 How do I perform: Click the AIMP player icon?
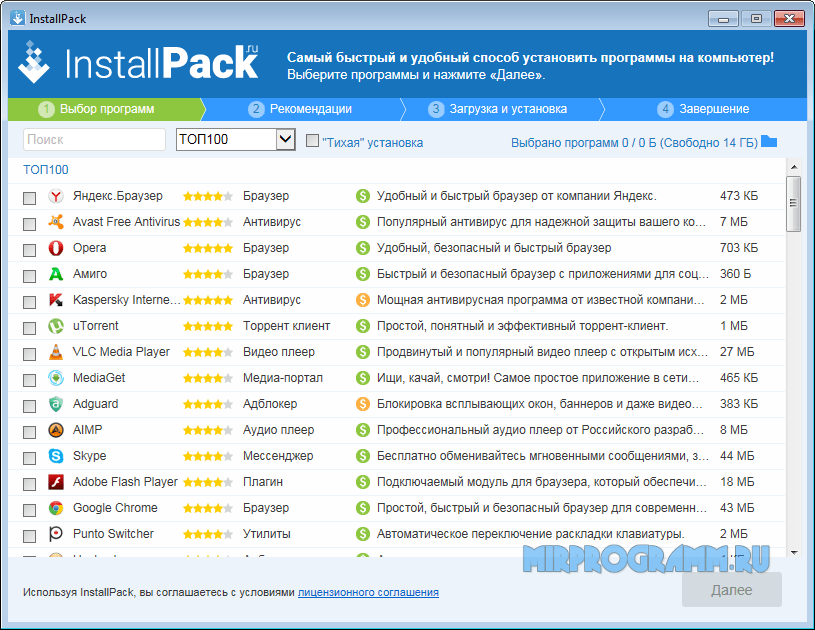[x=56, y=430]
